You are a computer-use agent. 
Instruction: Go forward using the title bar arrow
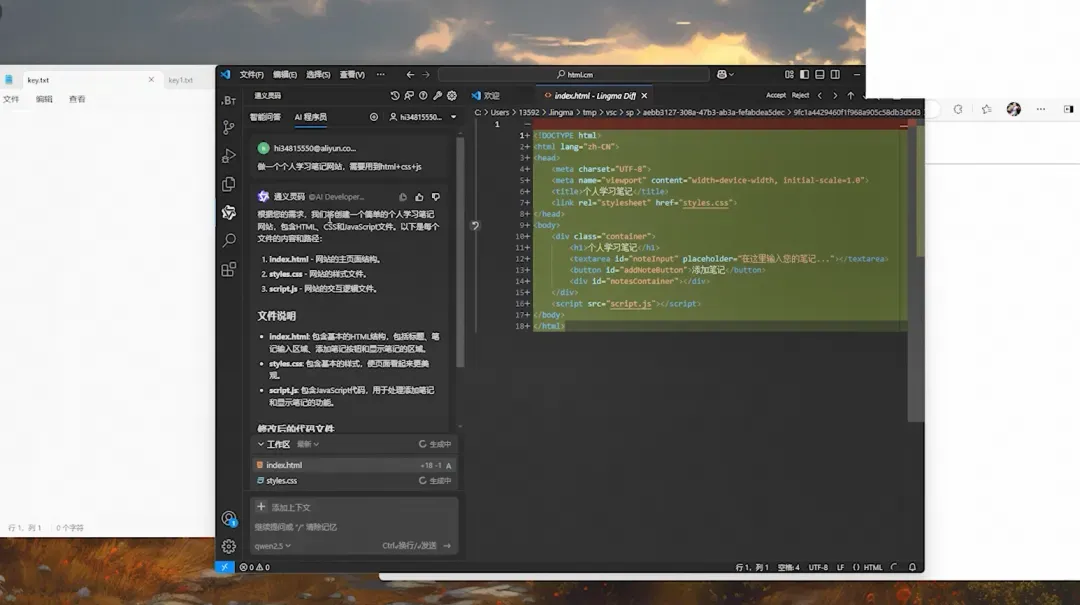point(426,74)
